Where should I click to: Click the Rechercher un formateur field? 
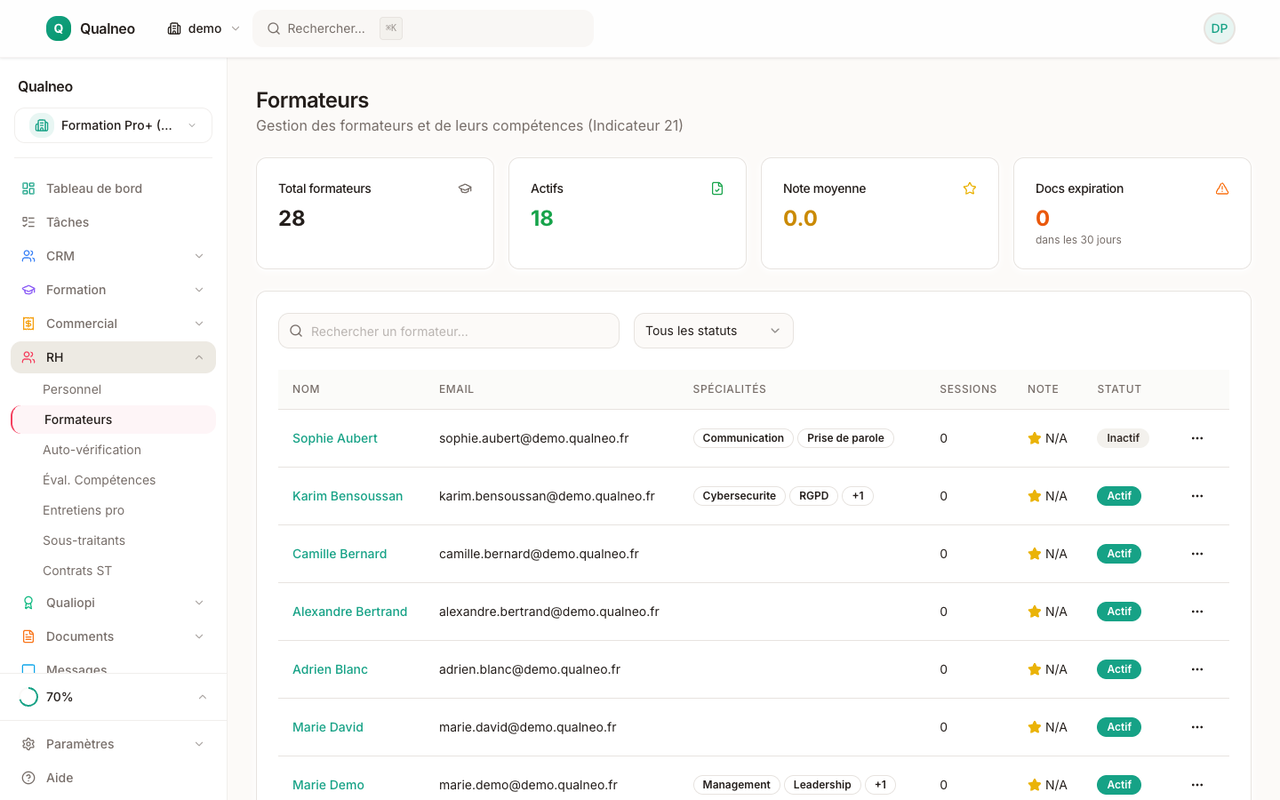pos(449,331)
